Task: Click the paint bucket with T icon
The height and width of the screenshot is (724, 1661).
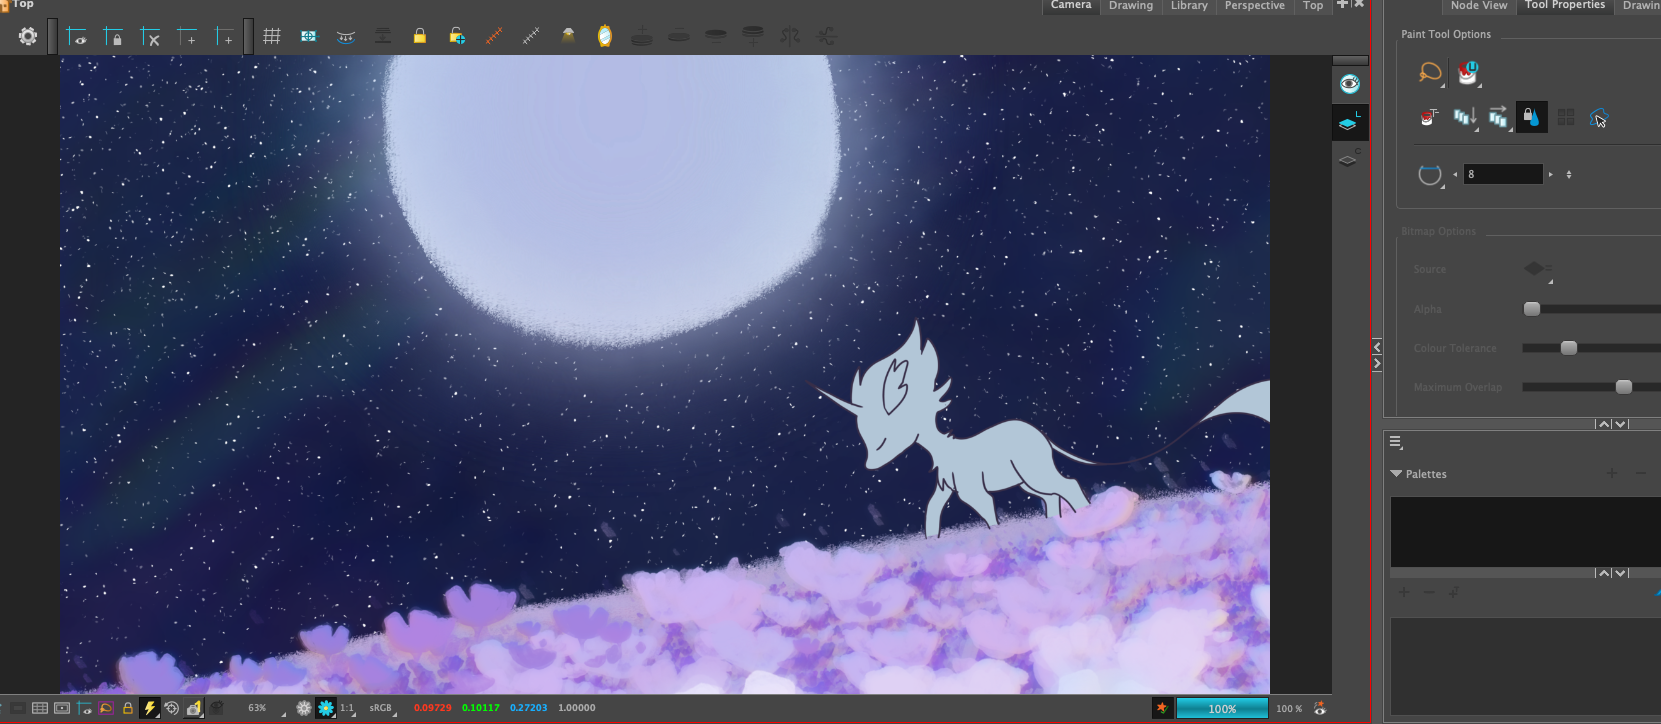Action: [1429, 117]
